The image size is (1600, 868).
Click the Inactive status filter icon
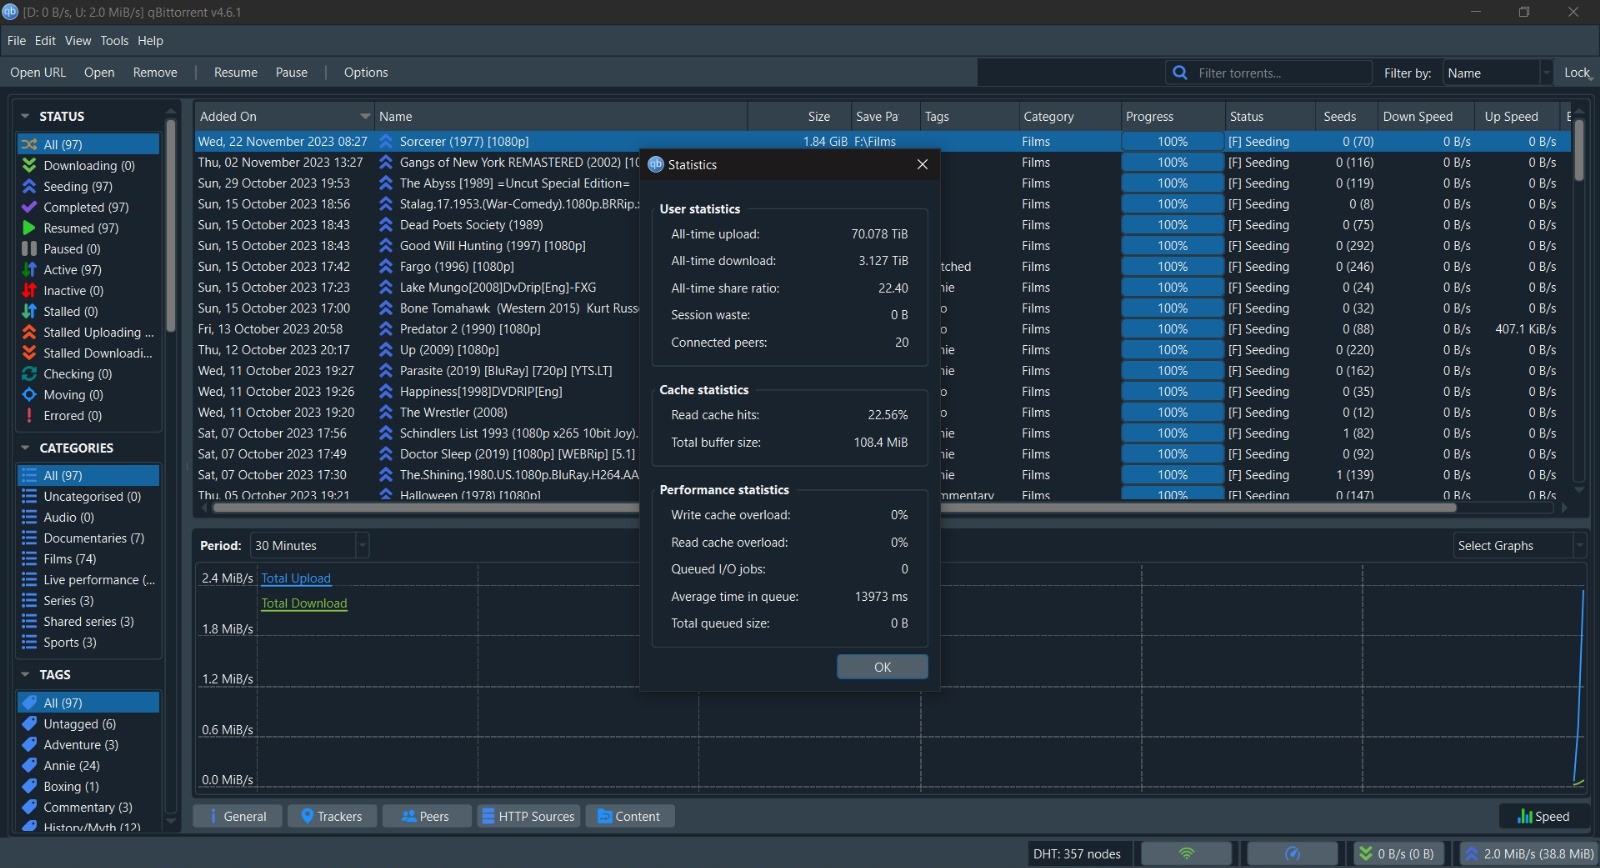point(29,290)
